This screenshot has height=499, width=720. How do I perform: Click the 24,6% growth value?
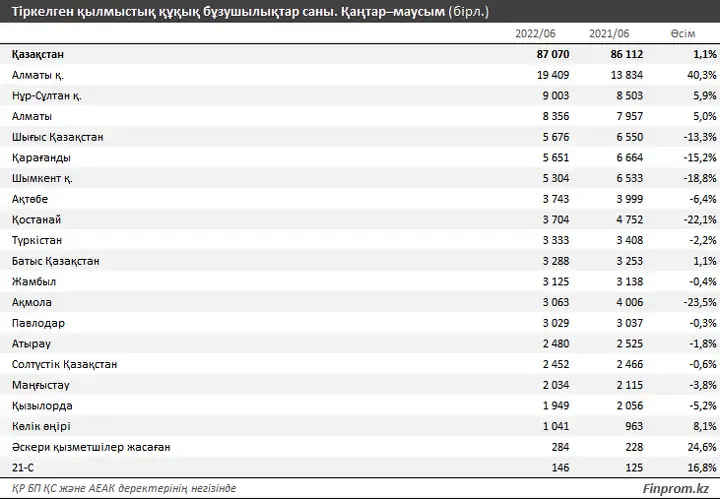pyautogui.click(x=702, y=447)
